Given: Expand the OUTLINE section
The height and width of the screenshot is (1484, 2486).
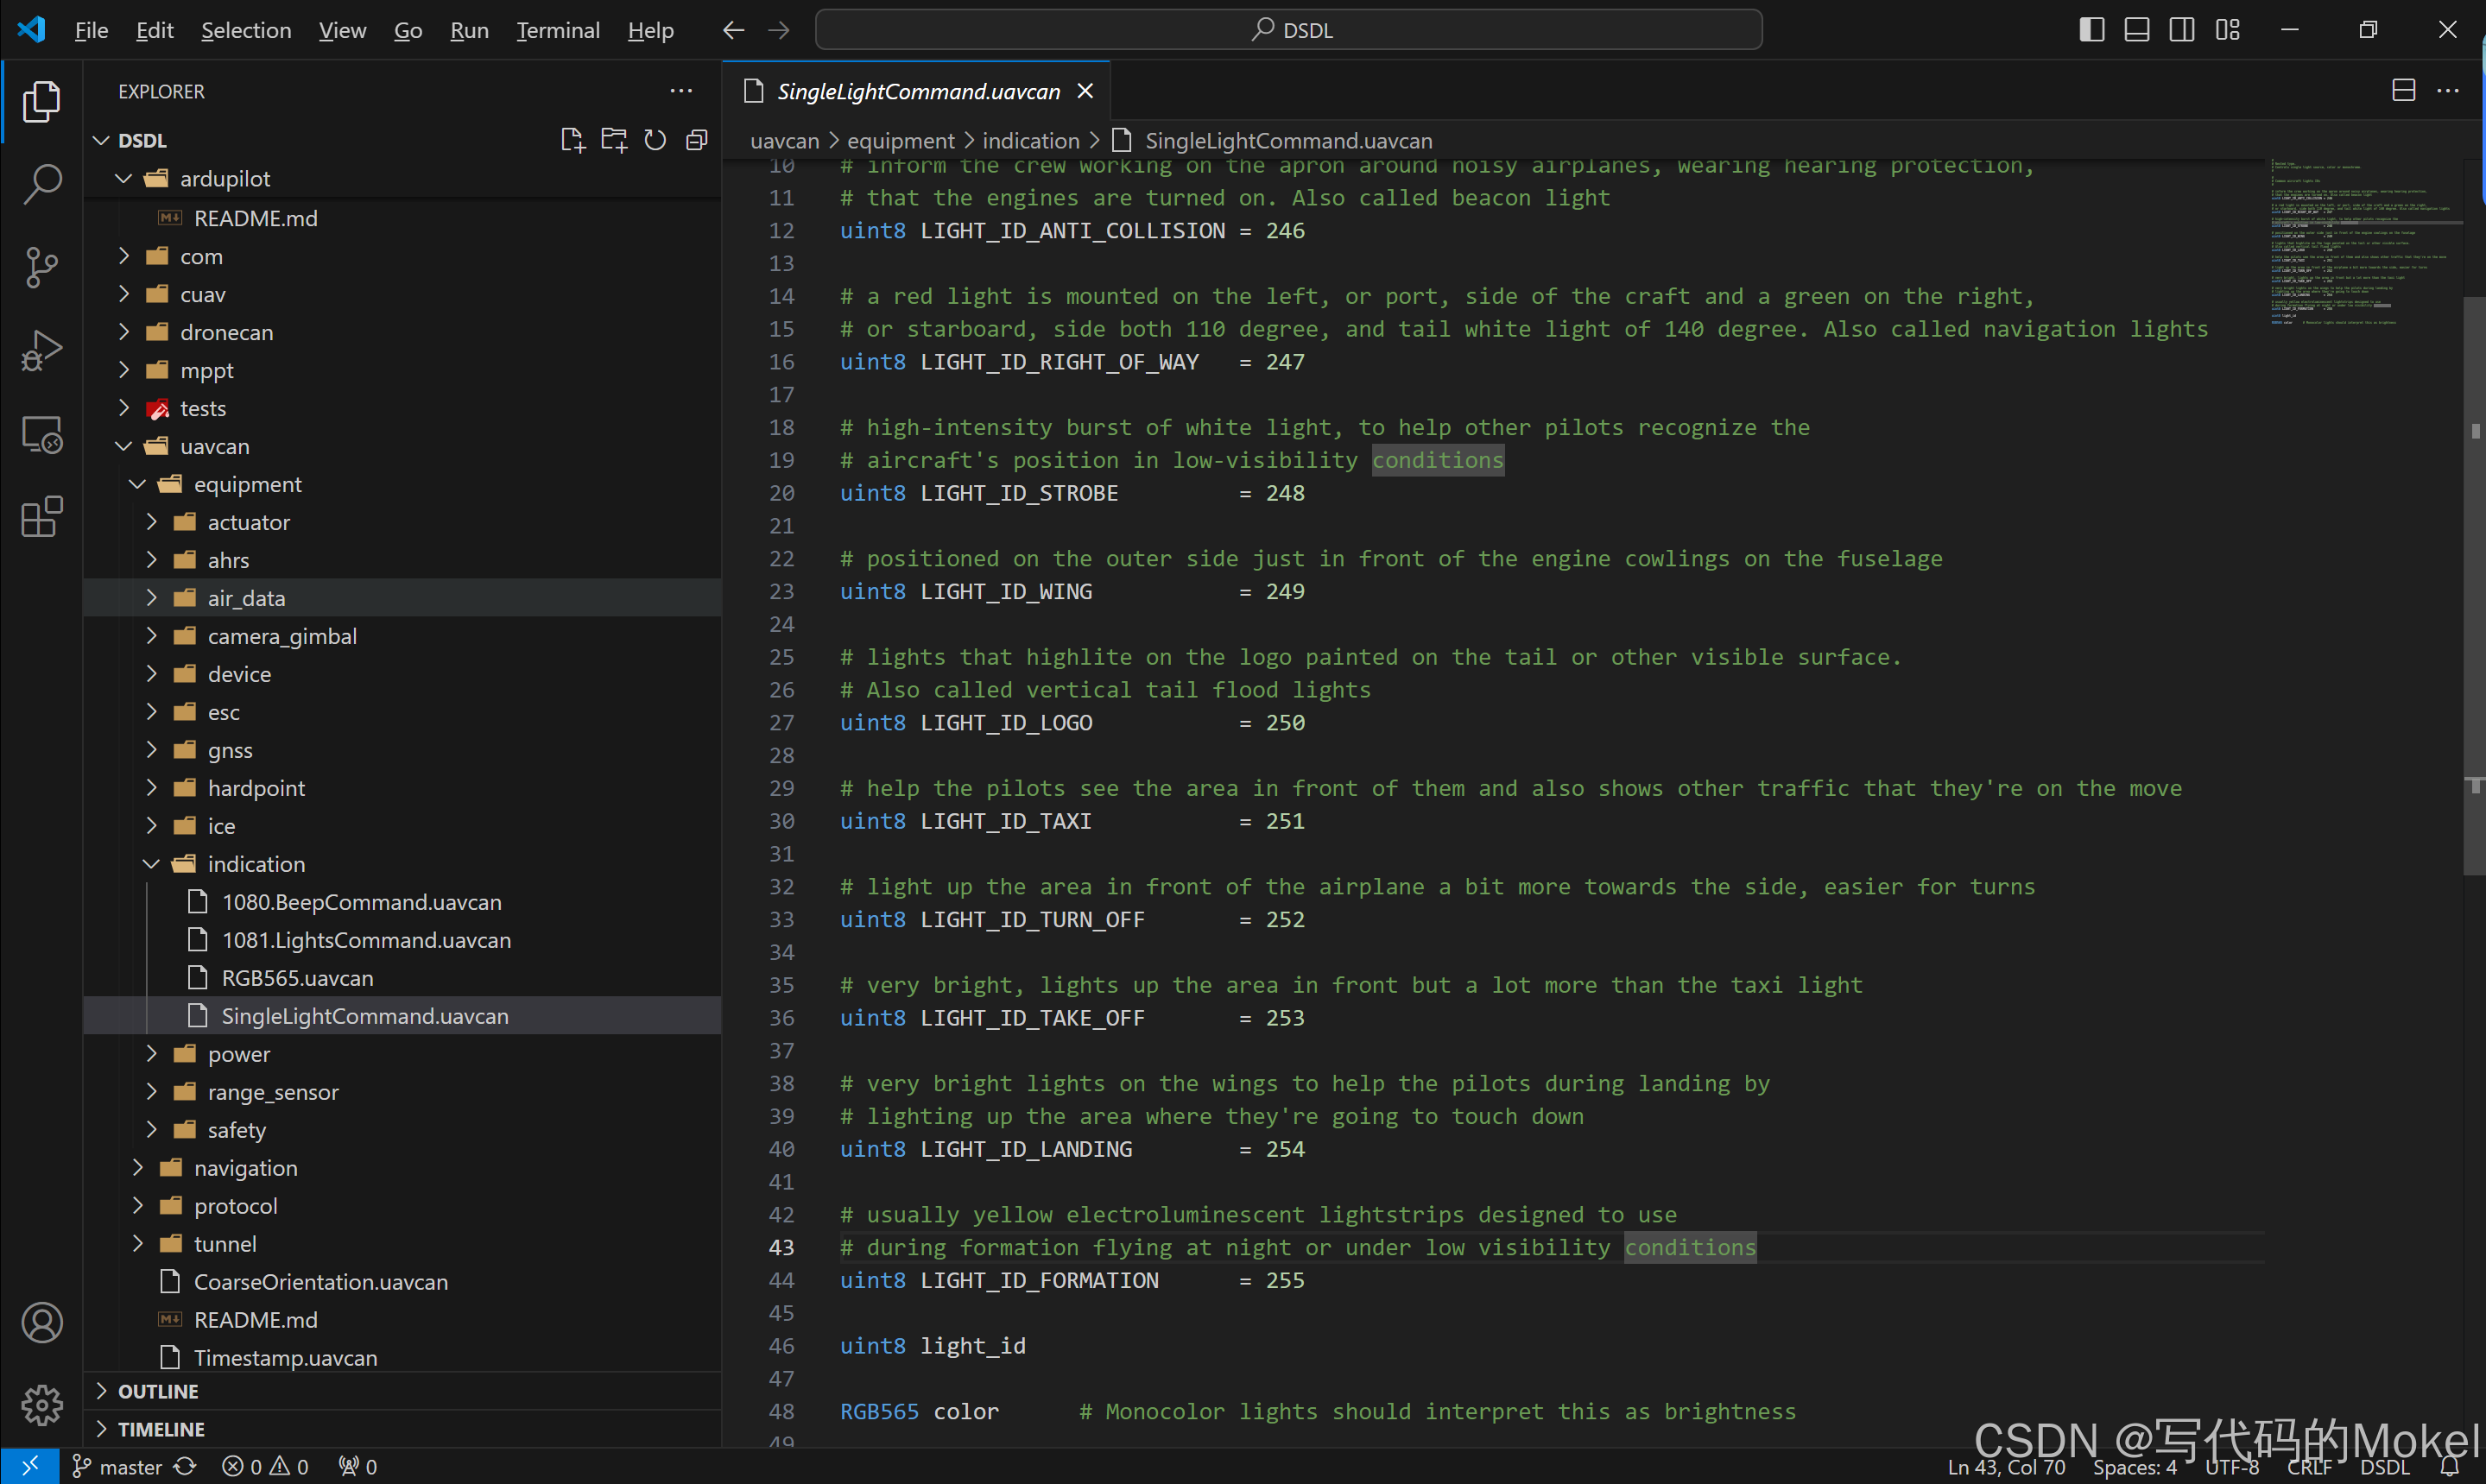Looking at the screenshot, I should click(x=158, y=1391).
